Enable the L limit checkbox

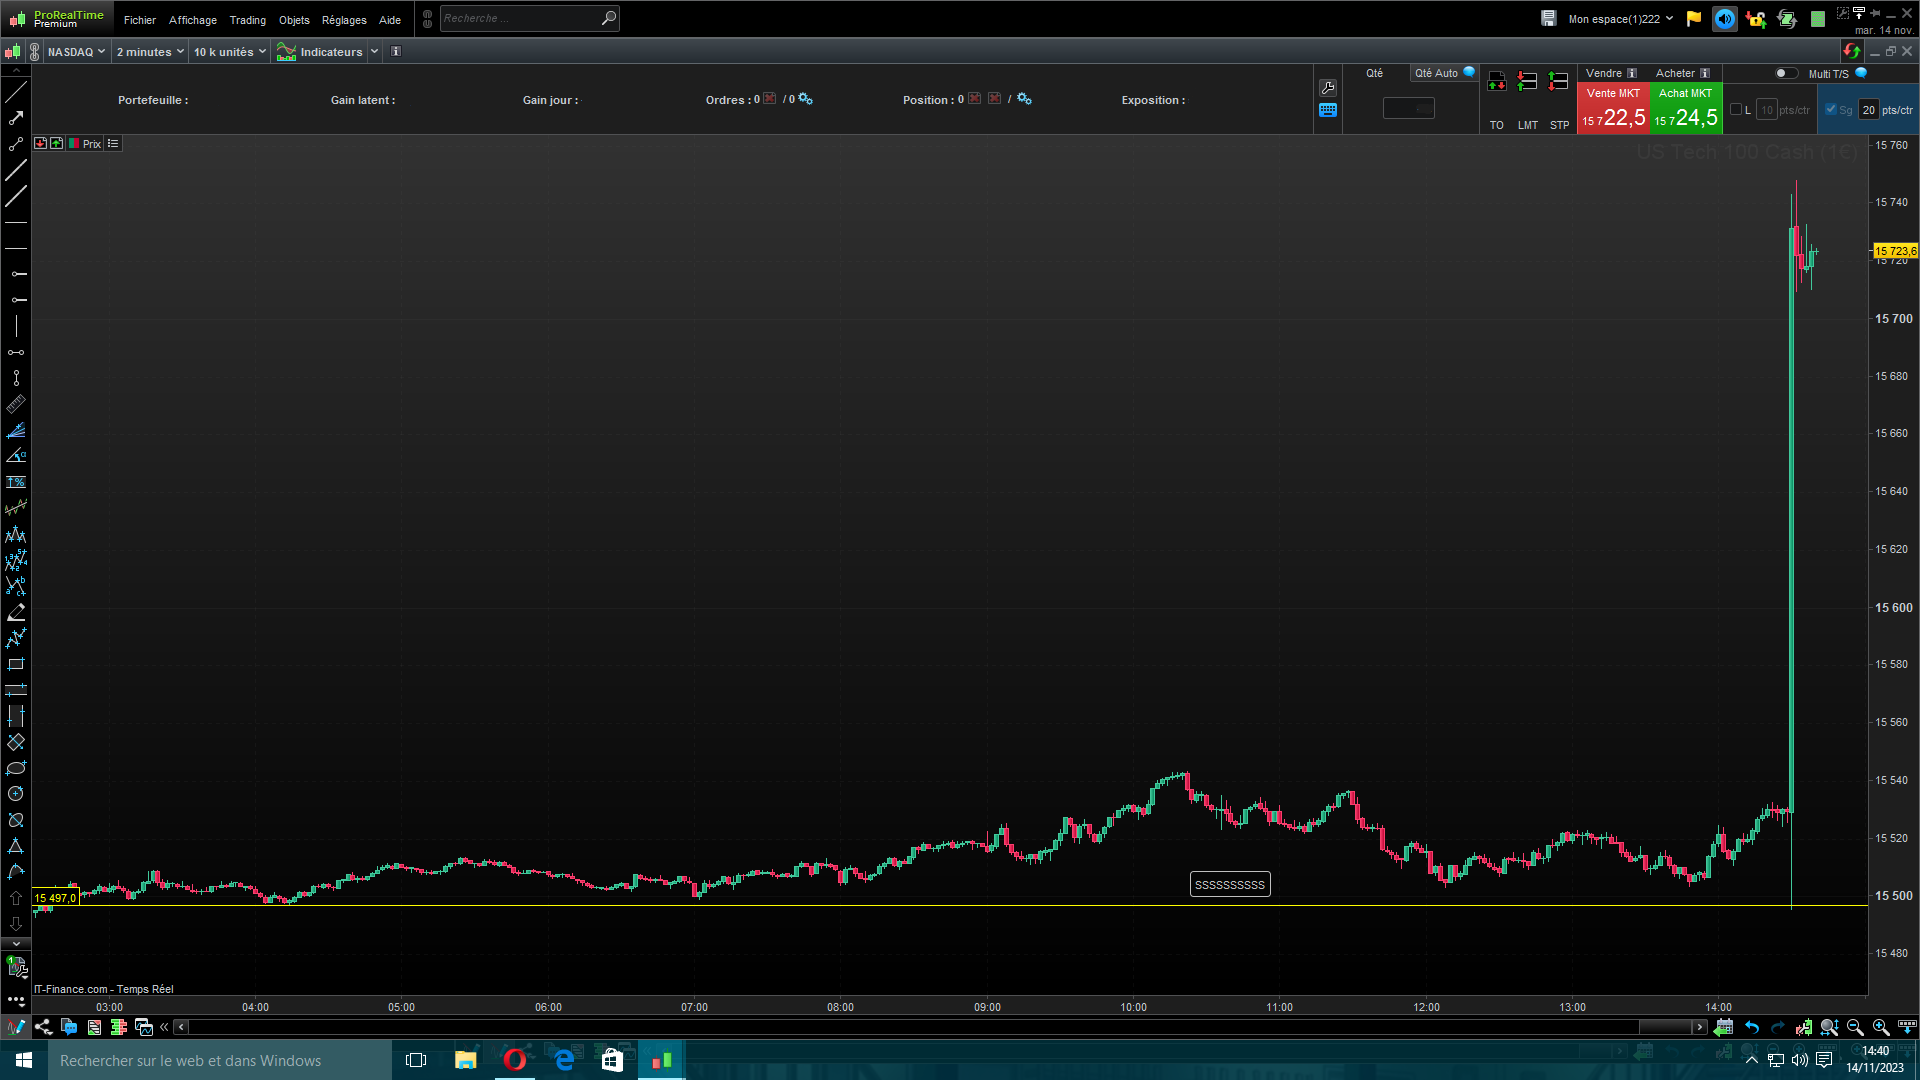[x=1736, y=110]
